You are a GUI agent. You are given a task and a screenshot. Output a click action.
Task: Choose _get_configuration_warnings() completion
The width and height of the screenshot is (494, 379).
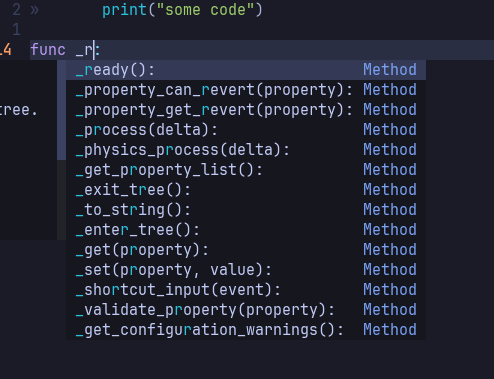tap(246, 330)
